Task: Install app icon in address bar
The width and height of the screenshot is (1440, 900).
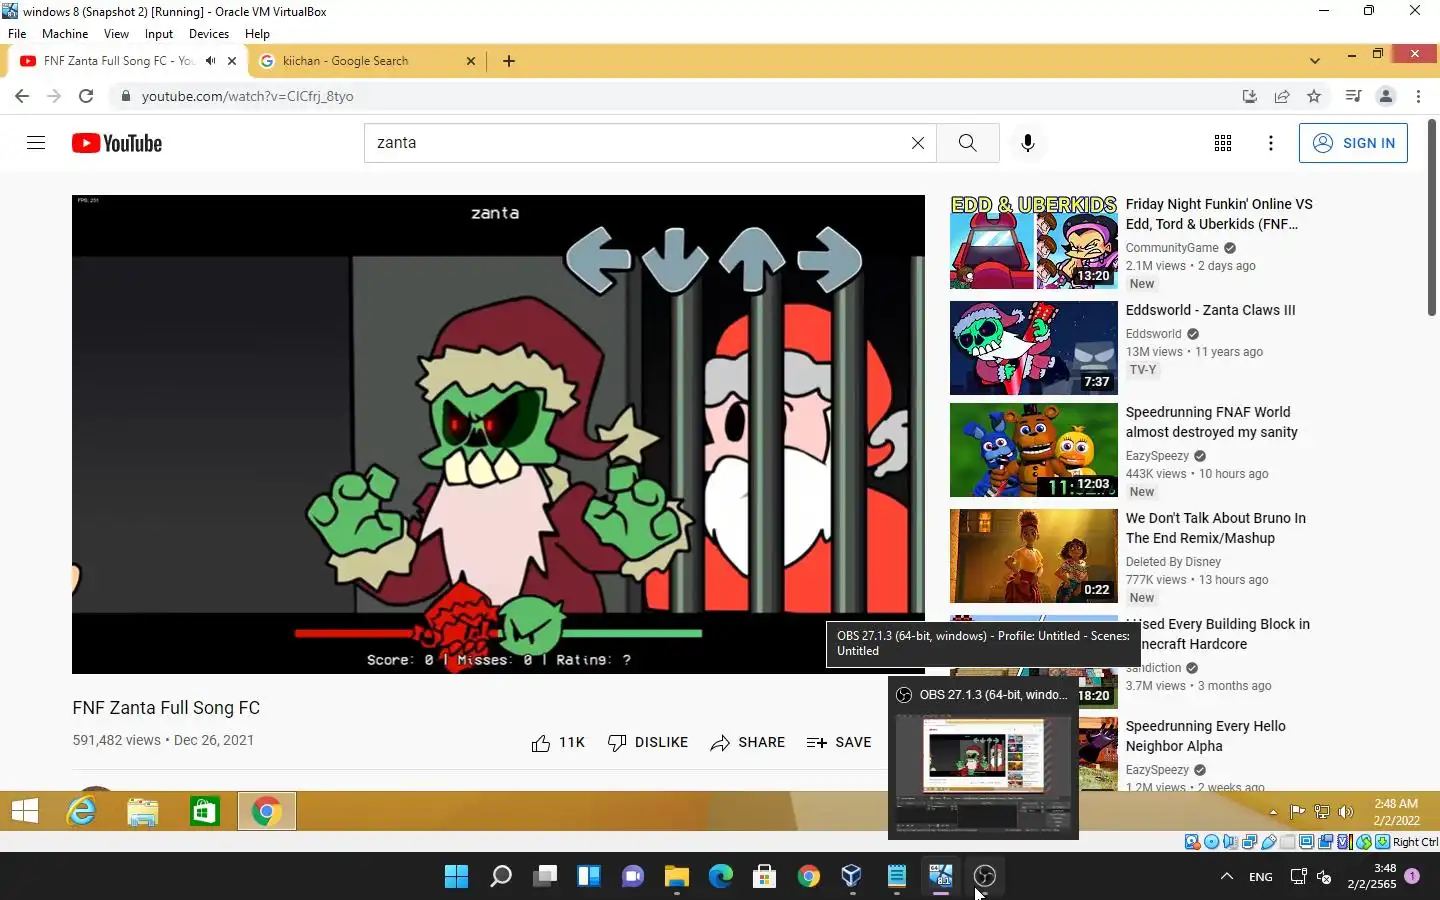Action: coord(1249,96)
